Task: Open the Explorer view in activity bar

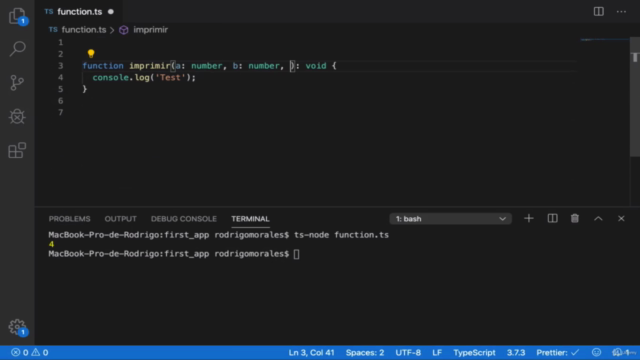Action: tap(17, 16)
